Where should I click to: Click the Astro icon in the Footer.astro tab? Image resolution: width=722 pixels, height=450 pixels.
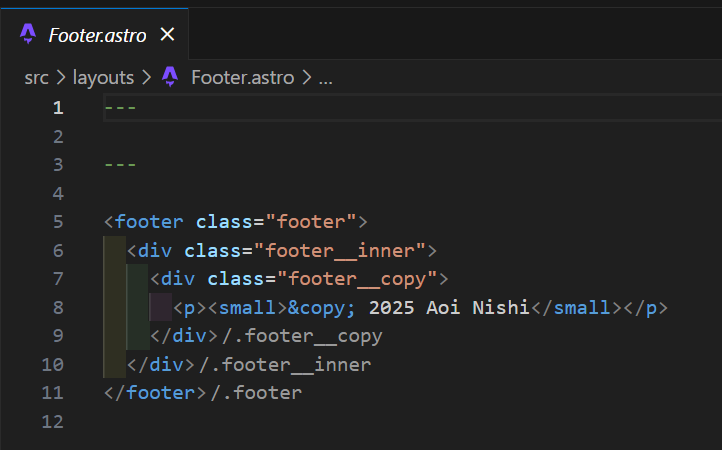click(x=28, y=34)
